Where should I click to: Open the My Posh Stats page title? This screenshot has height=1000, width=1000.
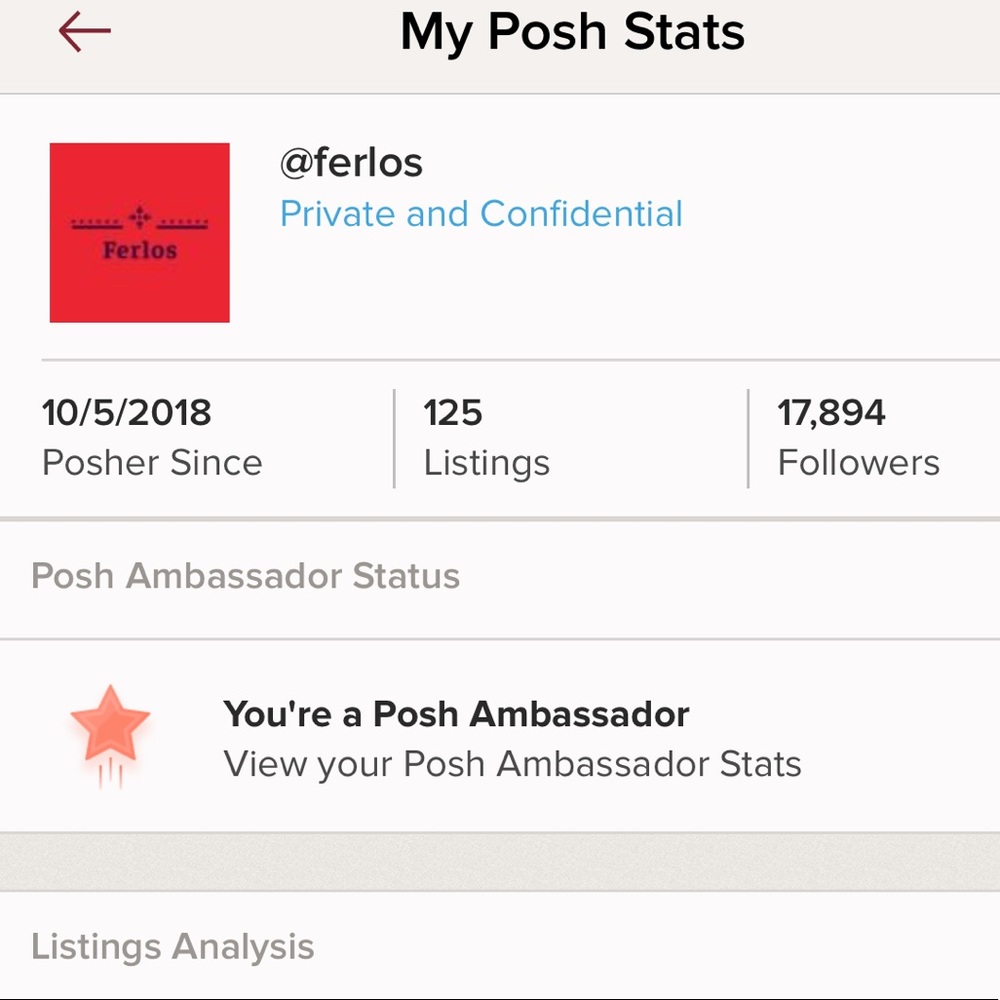click(x=571, y=31)
